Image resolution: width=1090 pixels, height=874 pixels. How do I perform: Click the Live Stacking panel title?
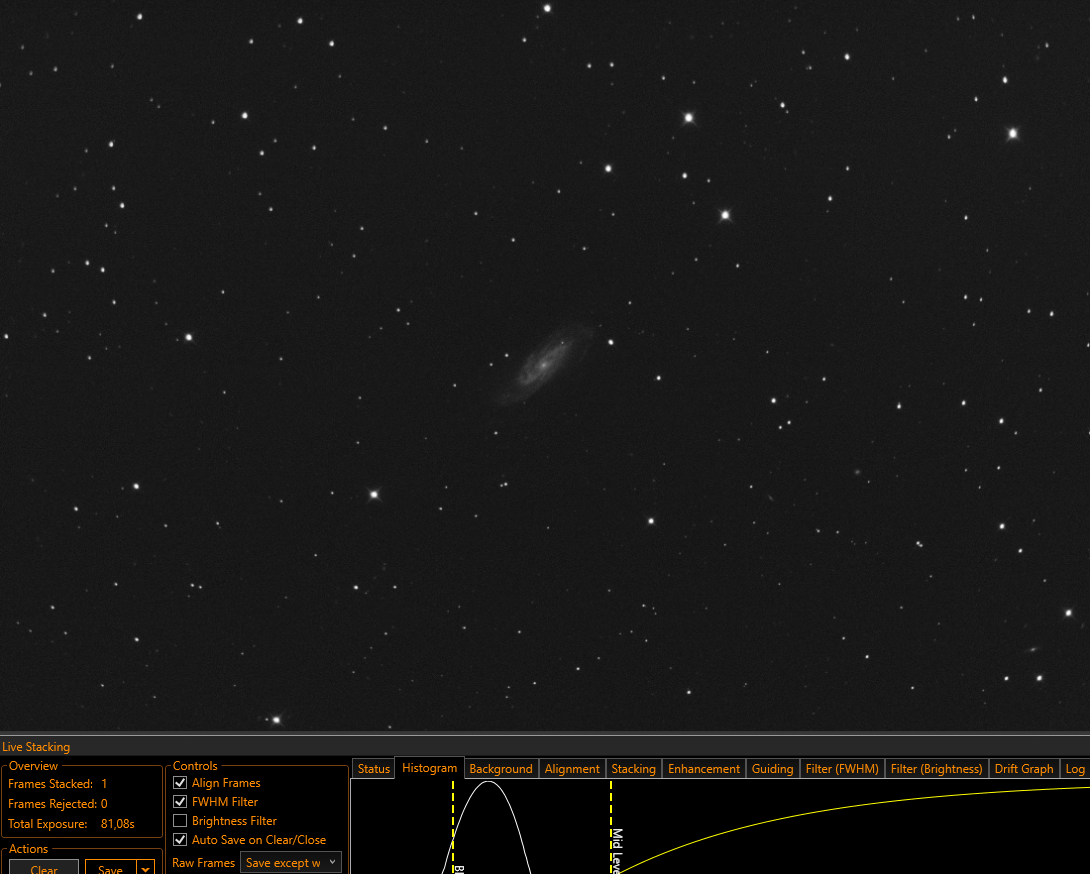(36, 747)
